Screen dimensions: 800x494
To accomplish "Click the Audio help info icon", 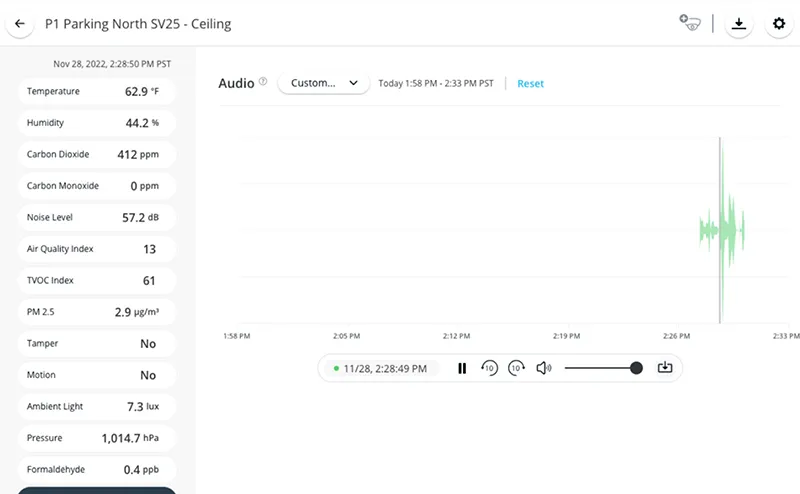I will coord(263,82).
